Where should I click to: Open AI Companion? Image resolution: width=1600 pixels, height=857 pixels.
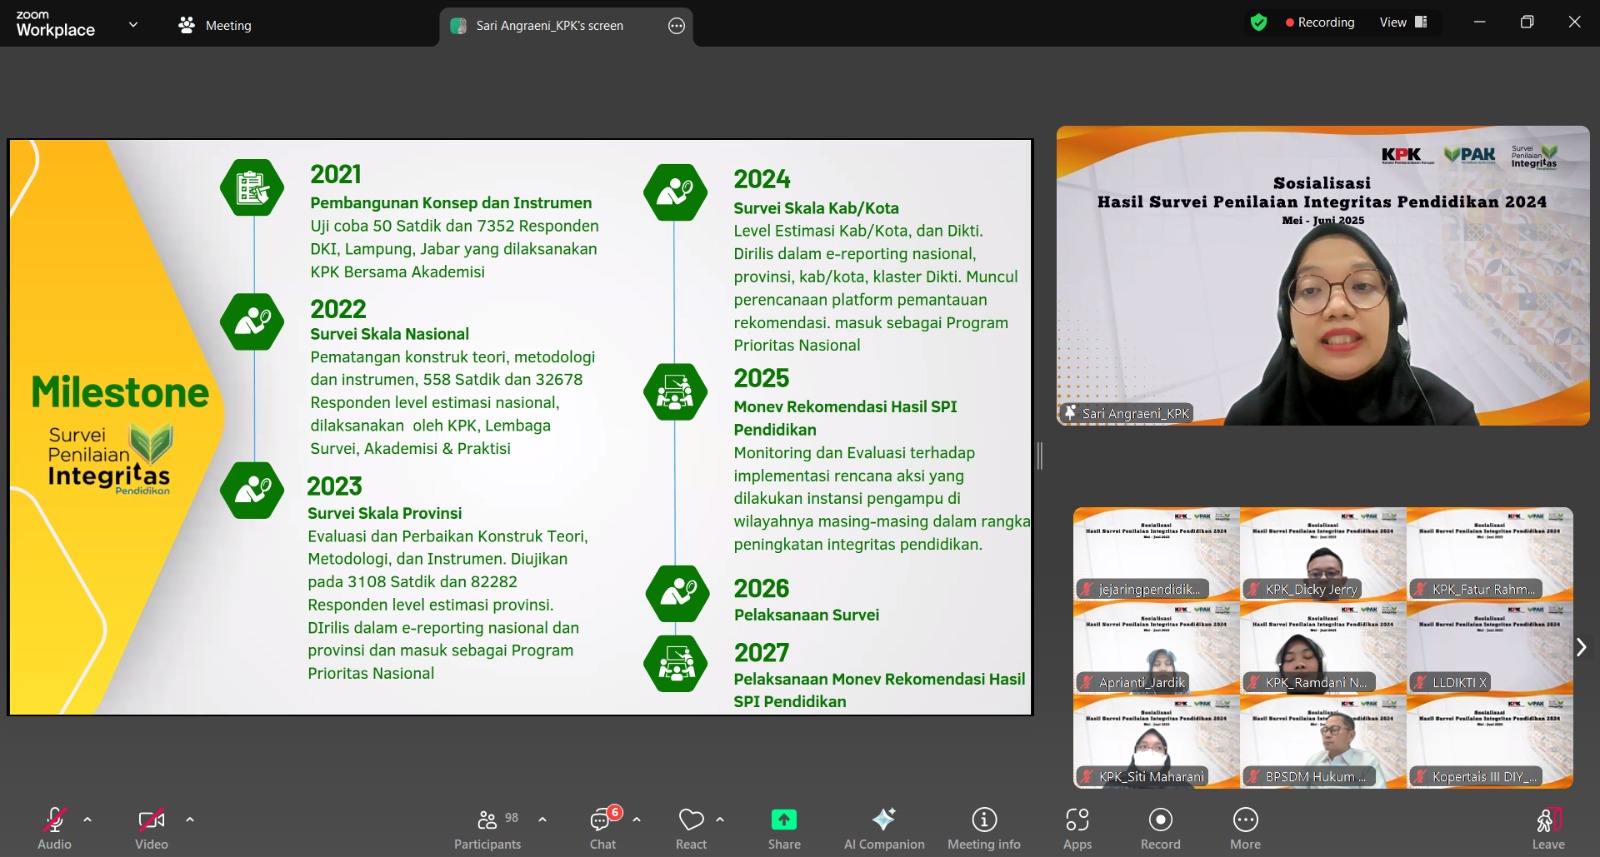click(x=884, y=829)
